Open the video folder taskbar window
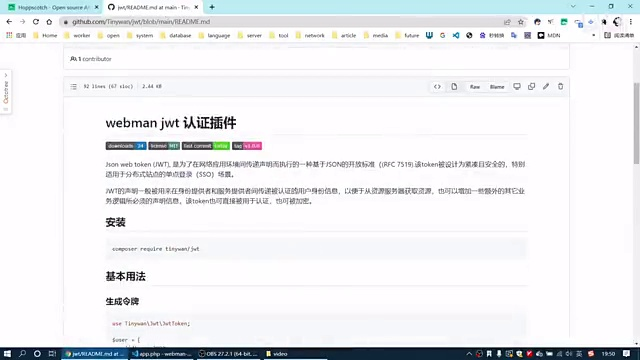 pos(295,354)
